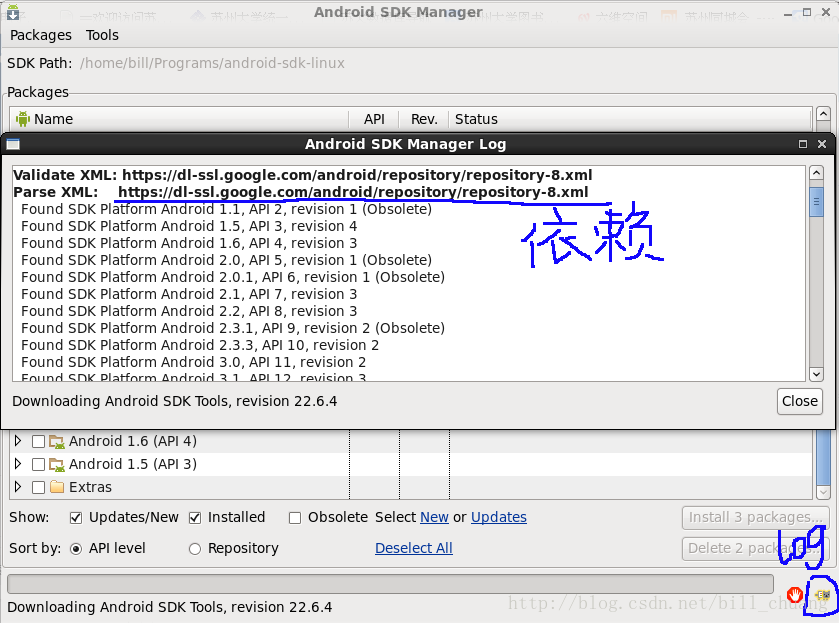Click log line Android 1.5, API 3, revision 4
The height and width of the screenshot is (623, 839).
[189, 226]
